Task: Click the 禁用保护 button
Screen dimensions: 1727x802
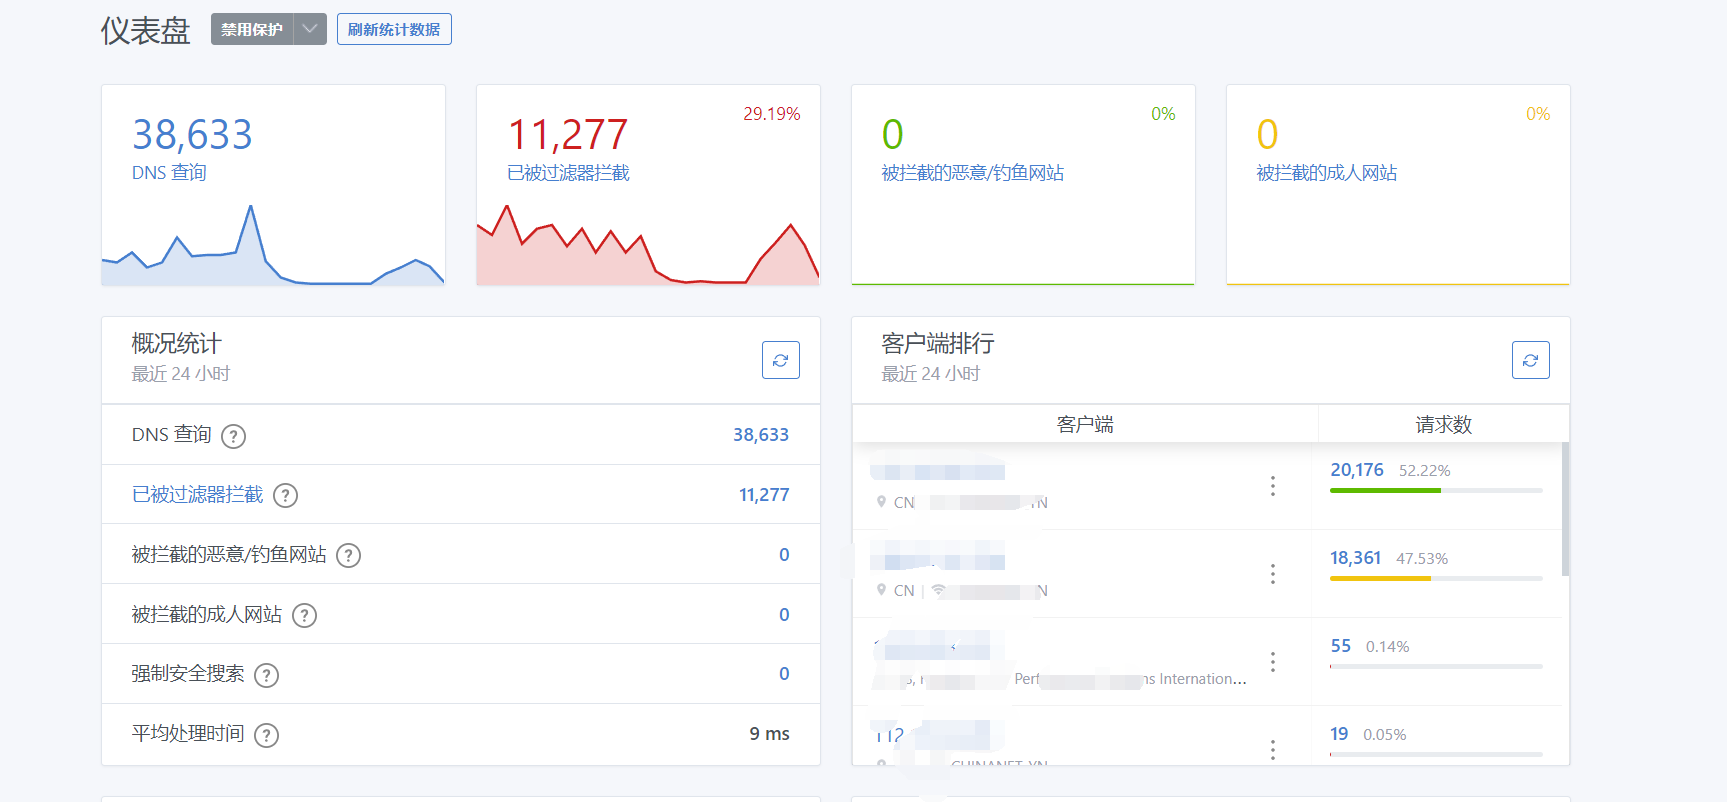Action: coord(252,29)
